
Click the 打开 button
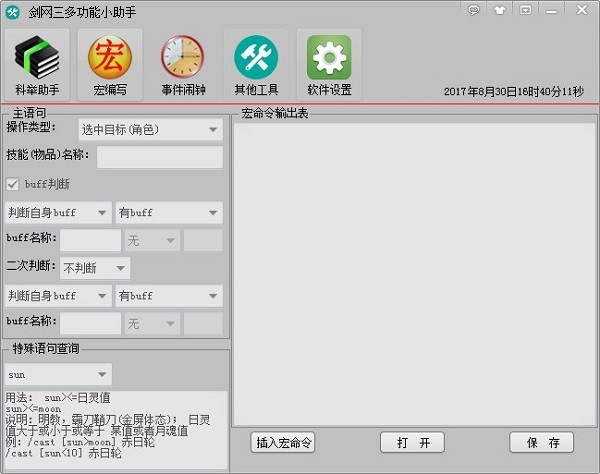[x=412, y=443]
